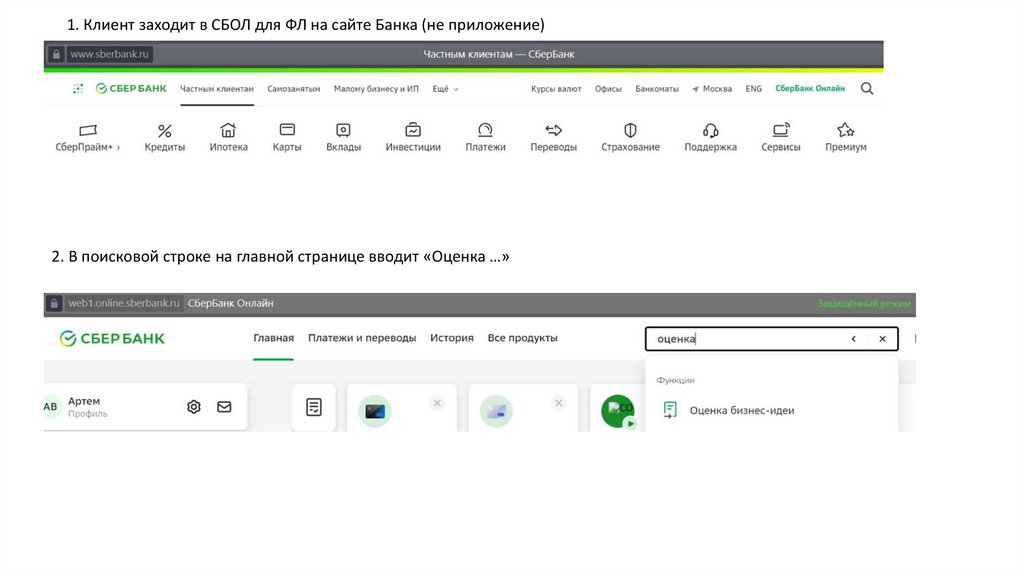Expand the Ещё dropdown menu
The width and height of the screenshot is (1024, 574).
click(445, 89)
